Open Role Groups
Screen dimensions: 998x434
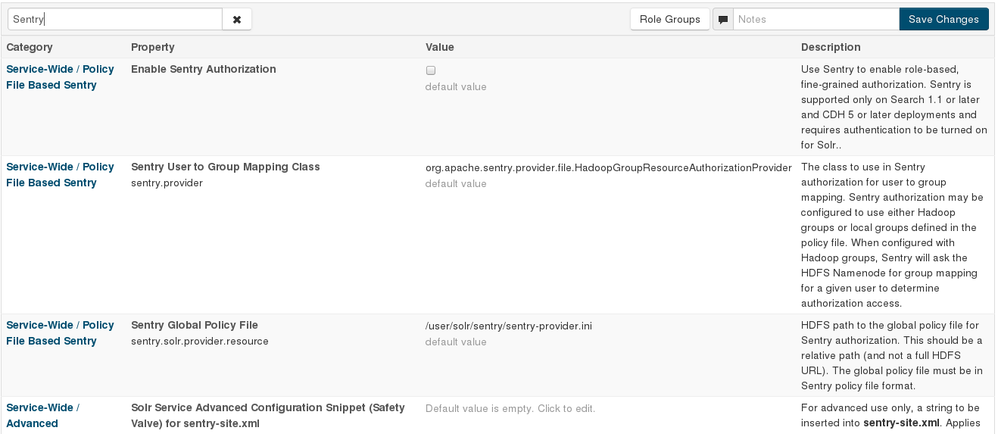[670, 19]
